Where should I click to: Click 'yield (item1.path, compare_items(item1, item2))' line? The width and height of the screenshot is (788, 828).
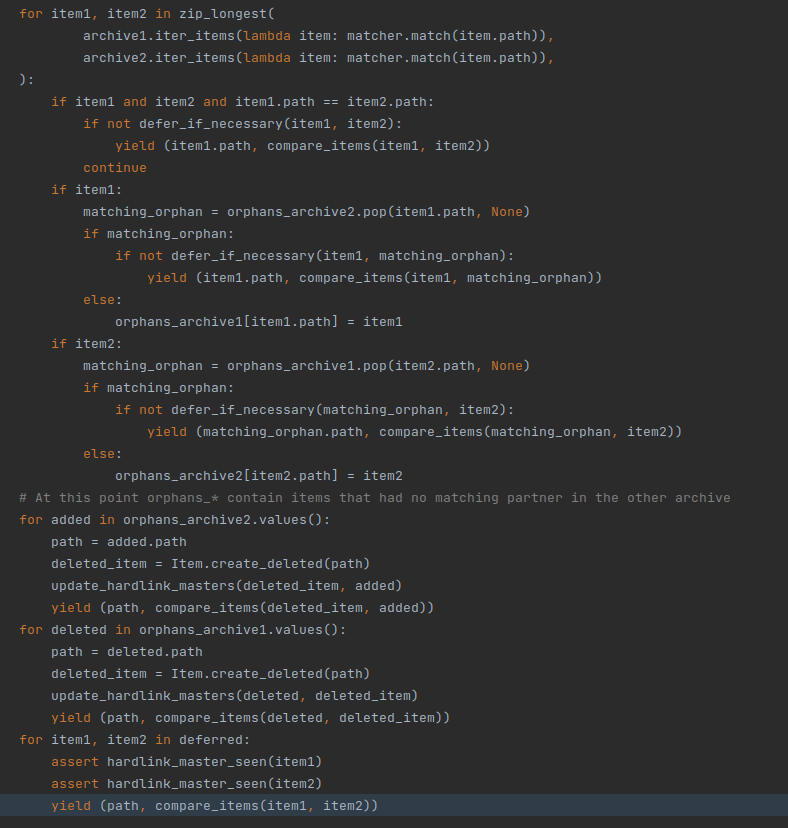click(x=303, y=146)
